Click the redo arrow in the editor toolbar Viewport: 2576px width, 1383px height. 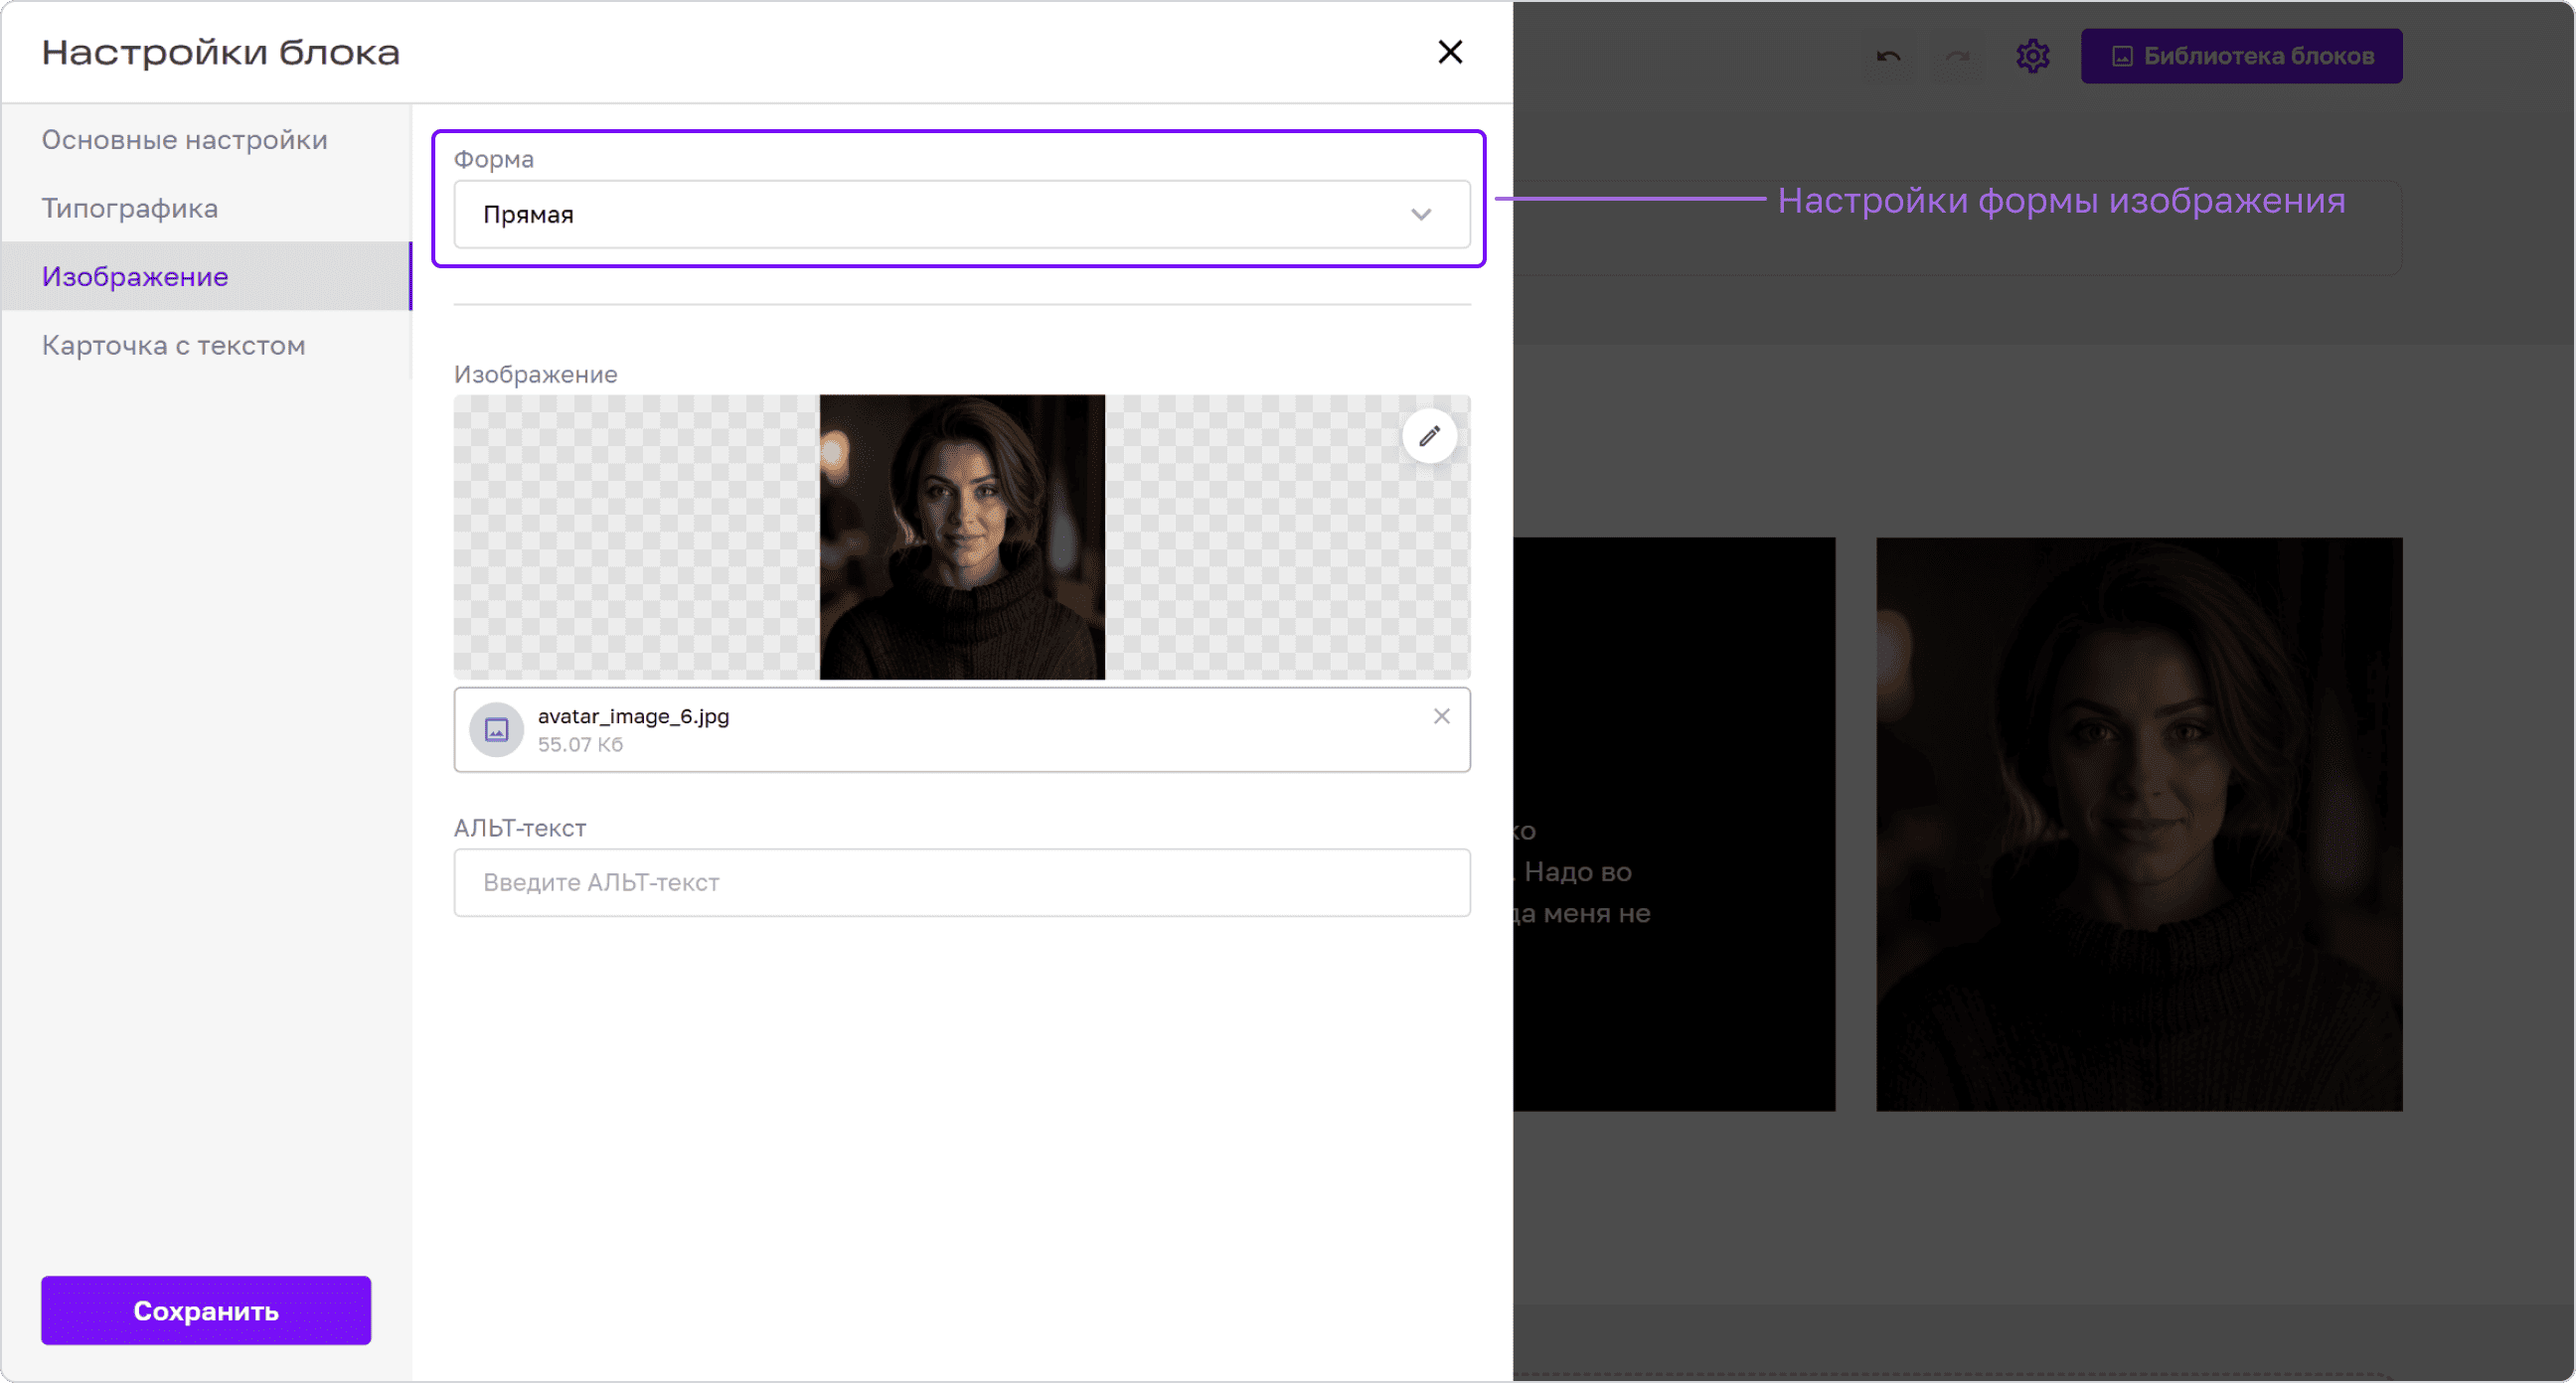[x=1957, y=56]
